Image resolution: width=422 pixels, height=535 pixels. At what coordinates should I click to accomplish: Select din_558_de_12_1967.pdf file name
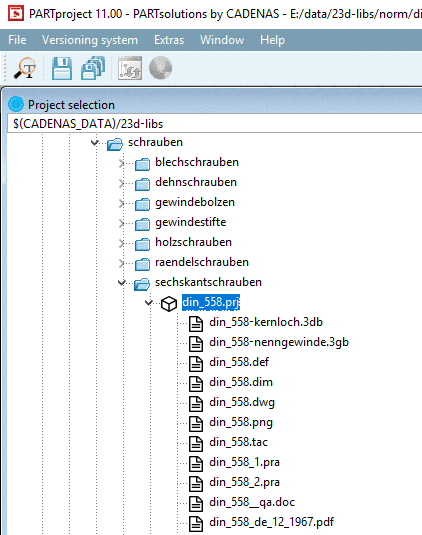coord(272,522)
